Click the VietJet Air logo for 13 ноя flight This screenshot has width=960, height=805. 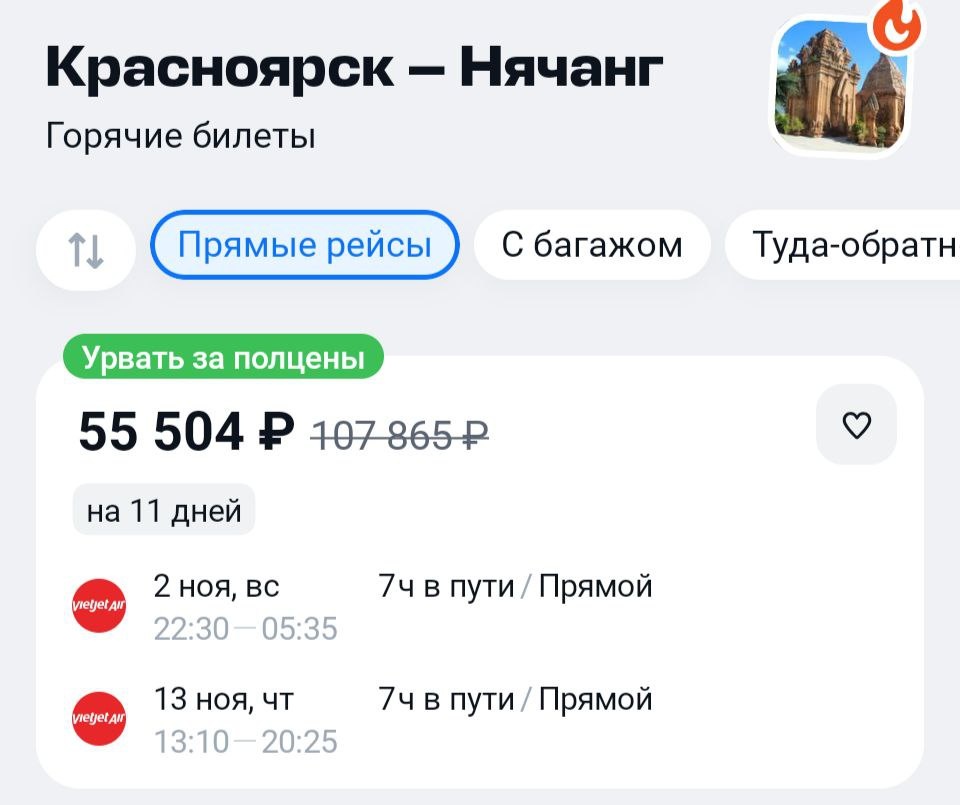[x=100, y=718]
